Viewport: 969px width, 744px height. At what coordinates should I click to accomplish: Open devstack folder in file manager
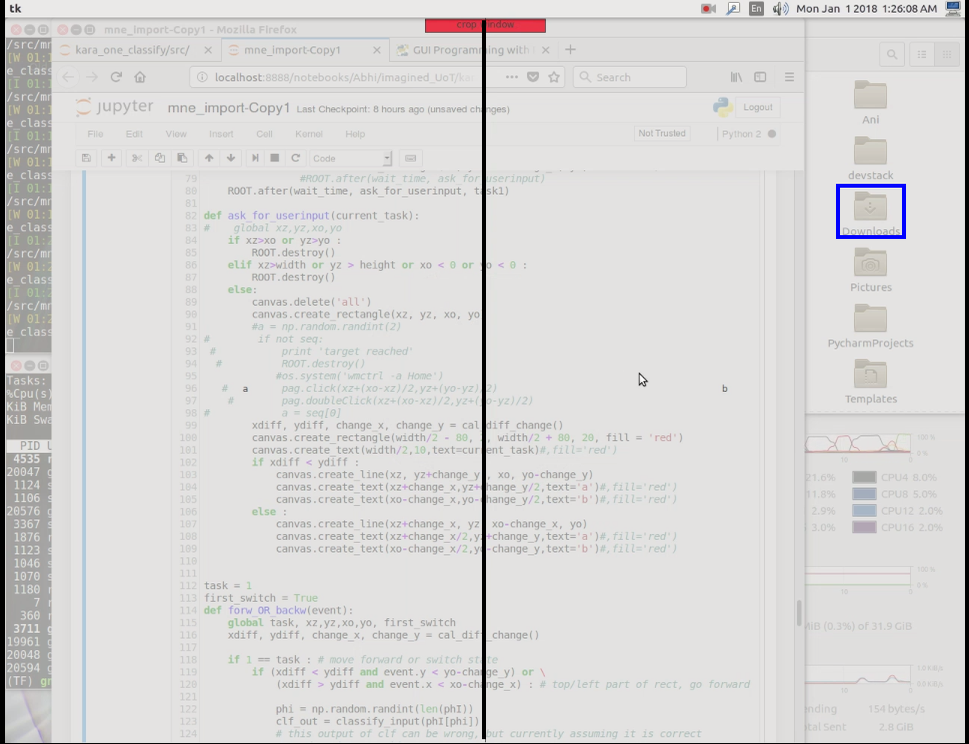870,158
